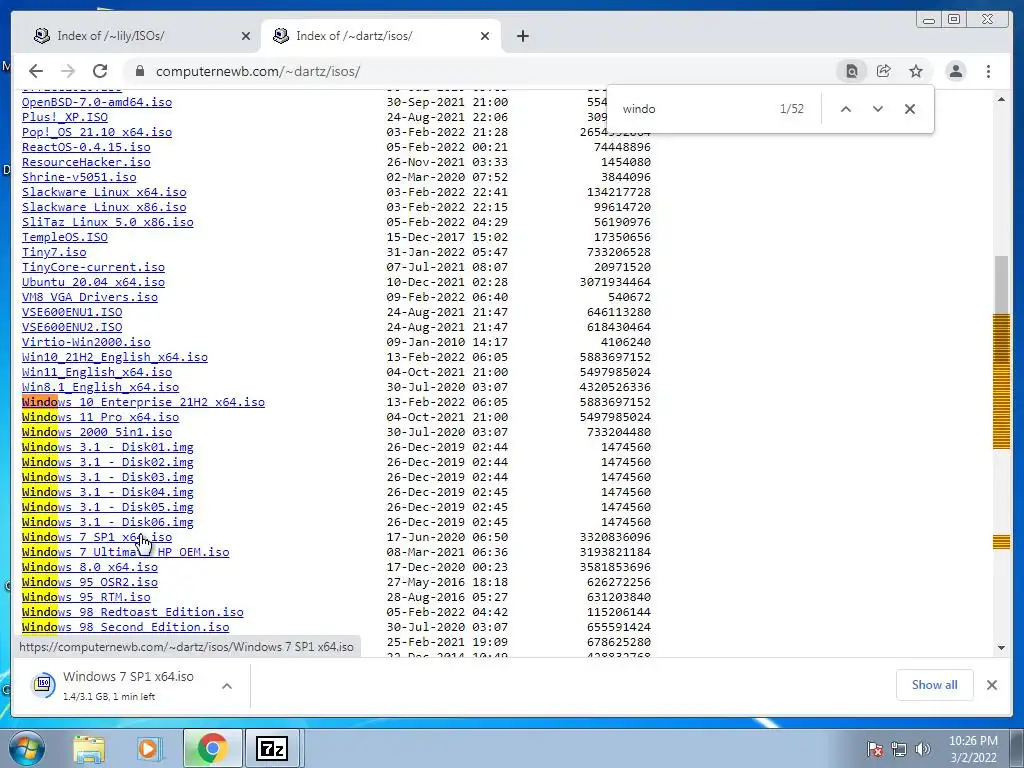1024x768 pixels.
Task: Click the address bar URL
Action: [258, 71]
